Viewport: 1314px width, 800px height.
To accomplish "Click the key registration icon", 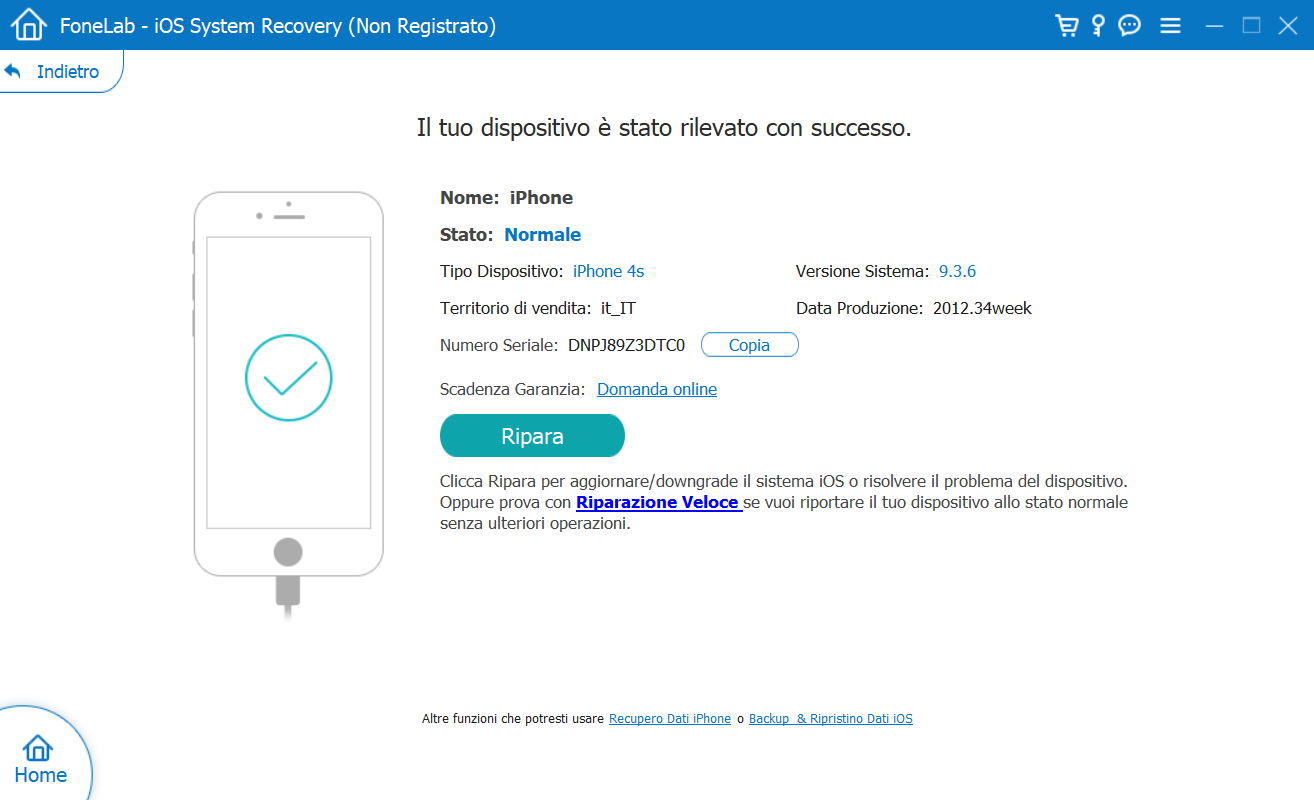I will 1098,25.
